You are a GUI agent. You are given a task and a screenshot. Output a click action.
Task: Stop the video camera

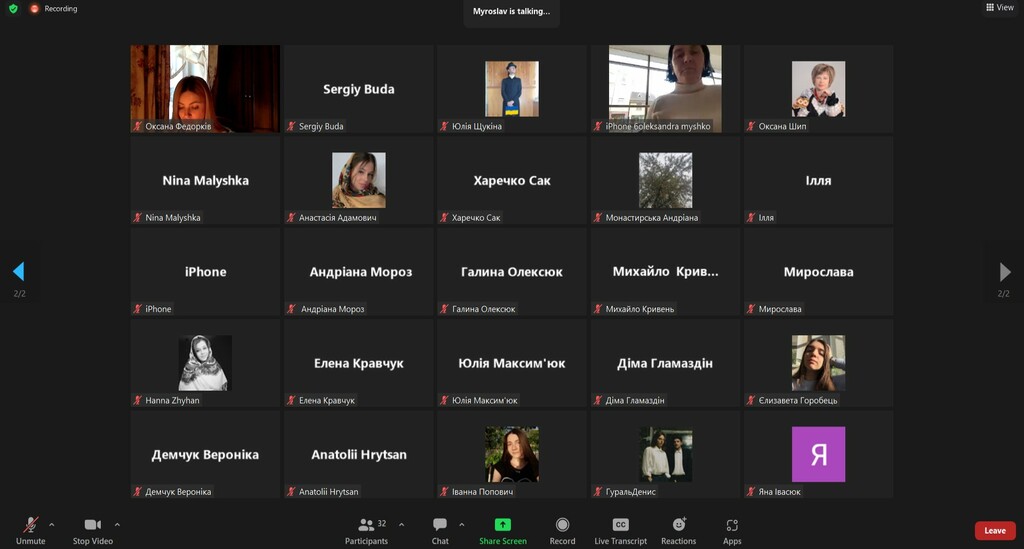pos(93,530)
